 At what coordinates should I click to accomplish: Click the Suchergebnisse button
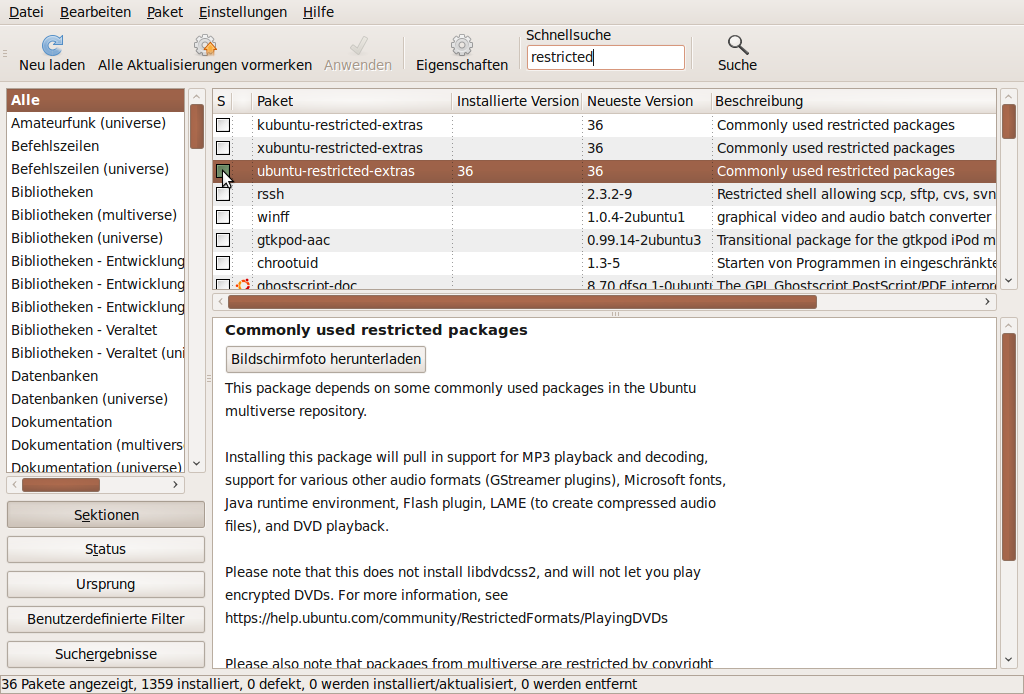pos(106,654)
